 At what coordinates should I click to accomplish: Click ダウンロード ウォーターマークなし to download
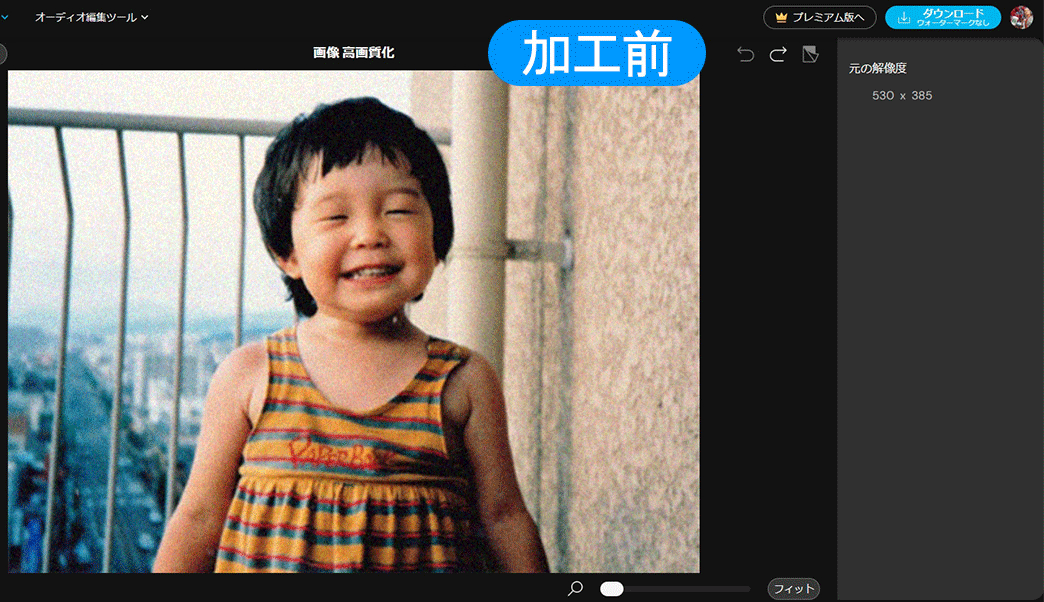[x=941, y=17]
